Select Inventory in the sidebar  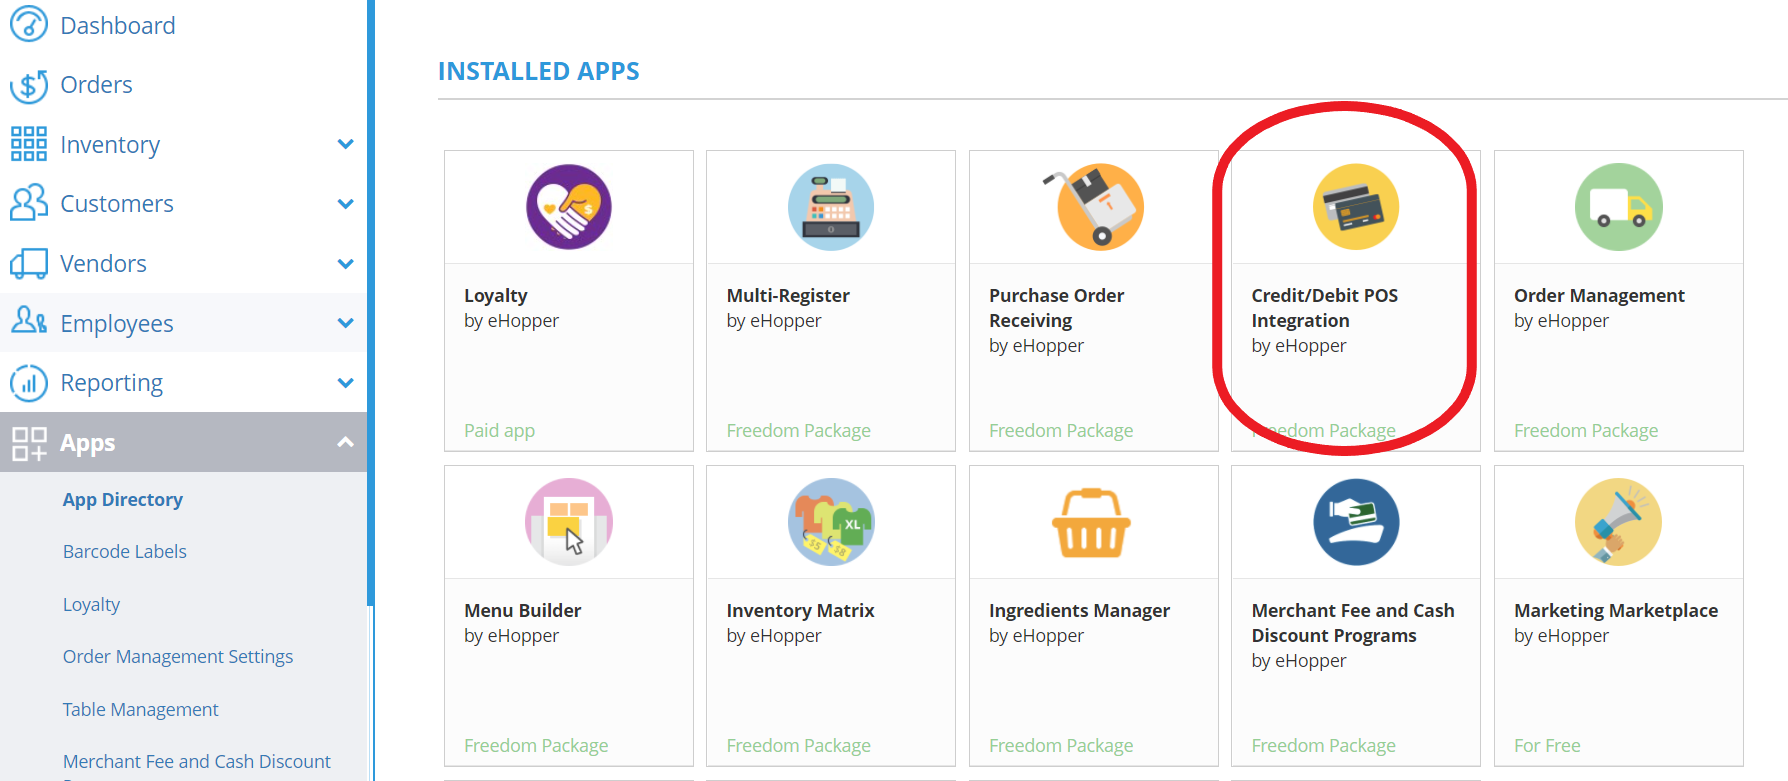[110, 145]
